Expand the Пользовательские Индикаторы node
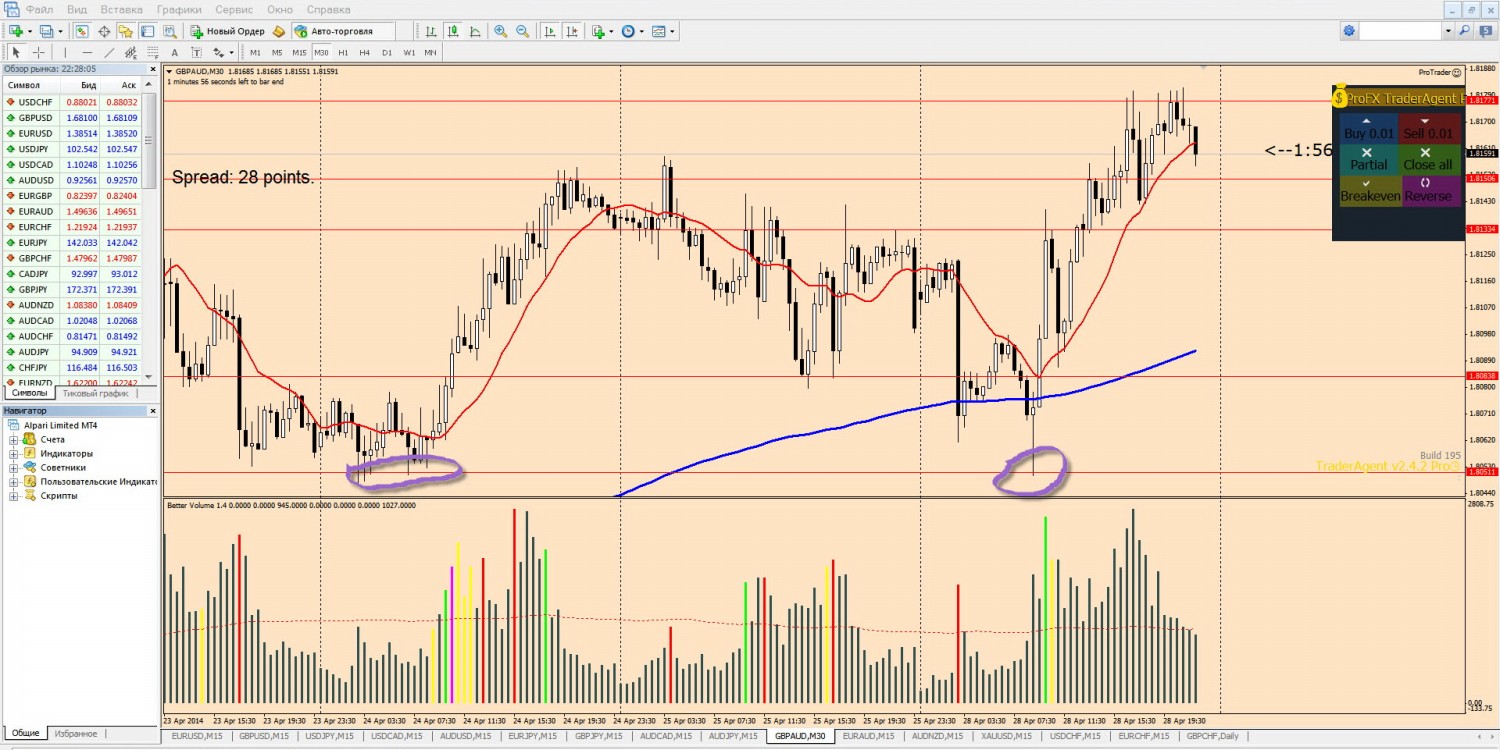 14,482
